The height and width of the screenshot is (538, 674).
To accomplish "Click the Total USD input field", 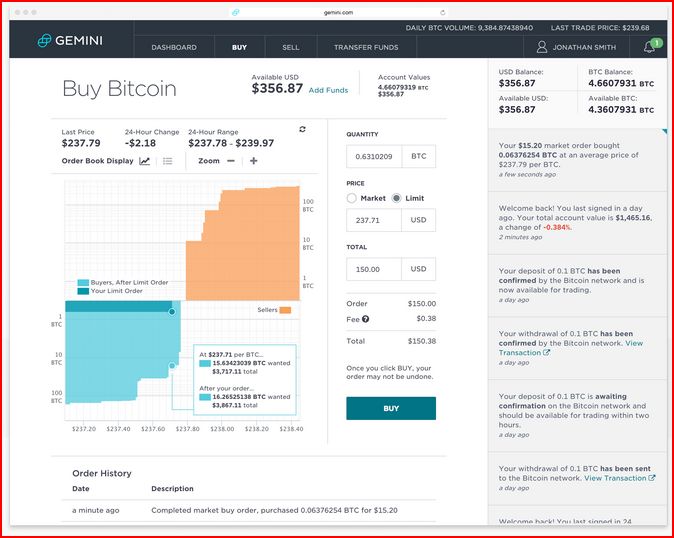I will coord(374,269).
